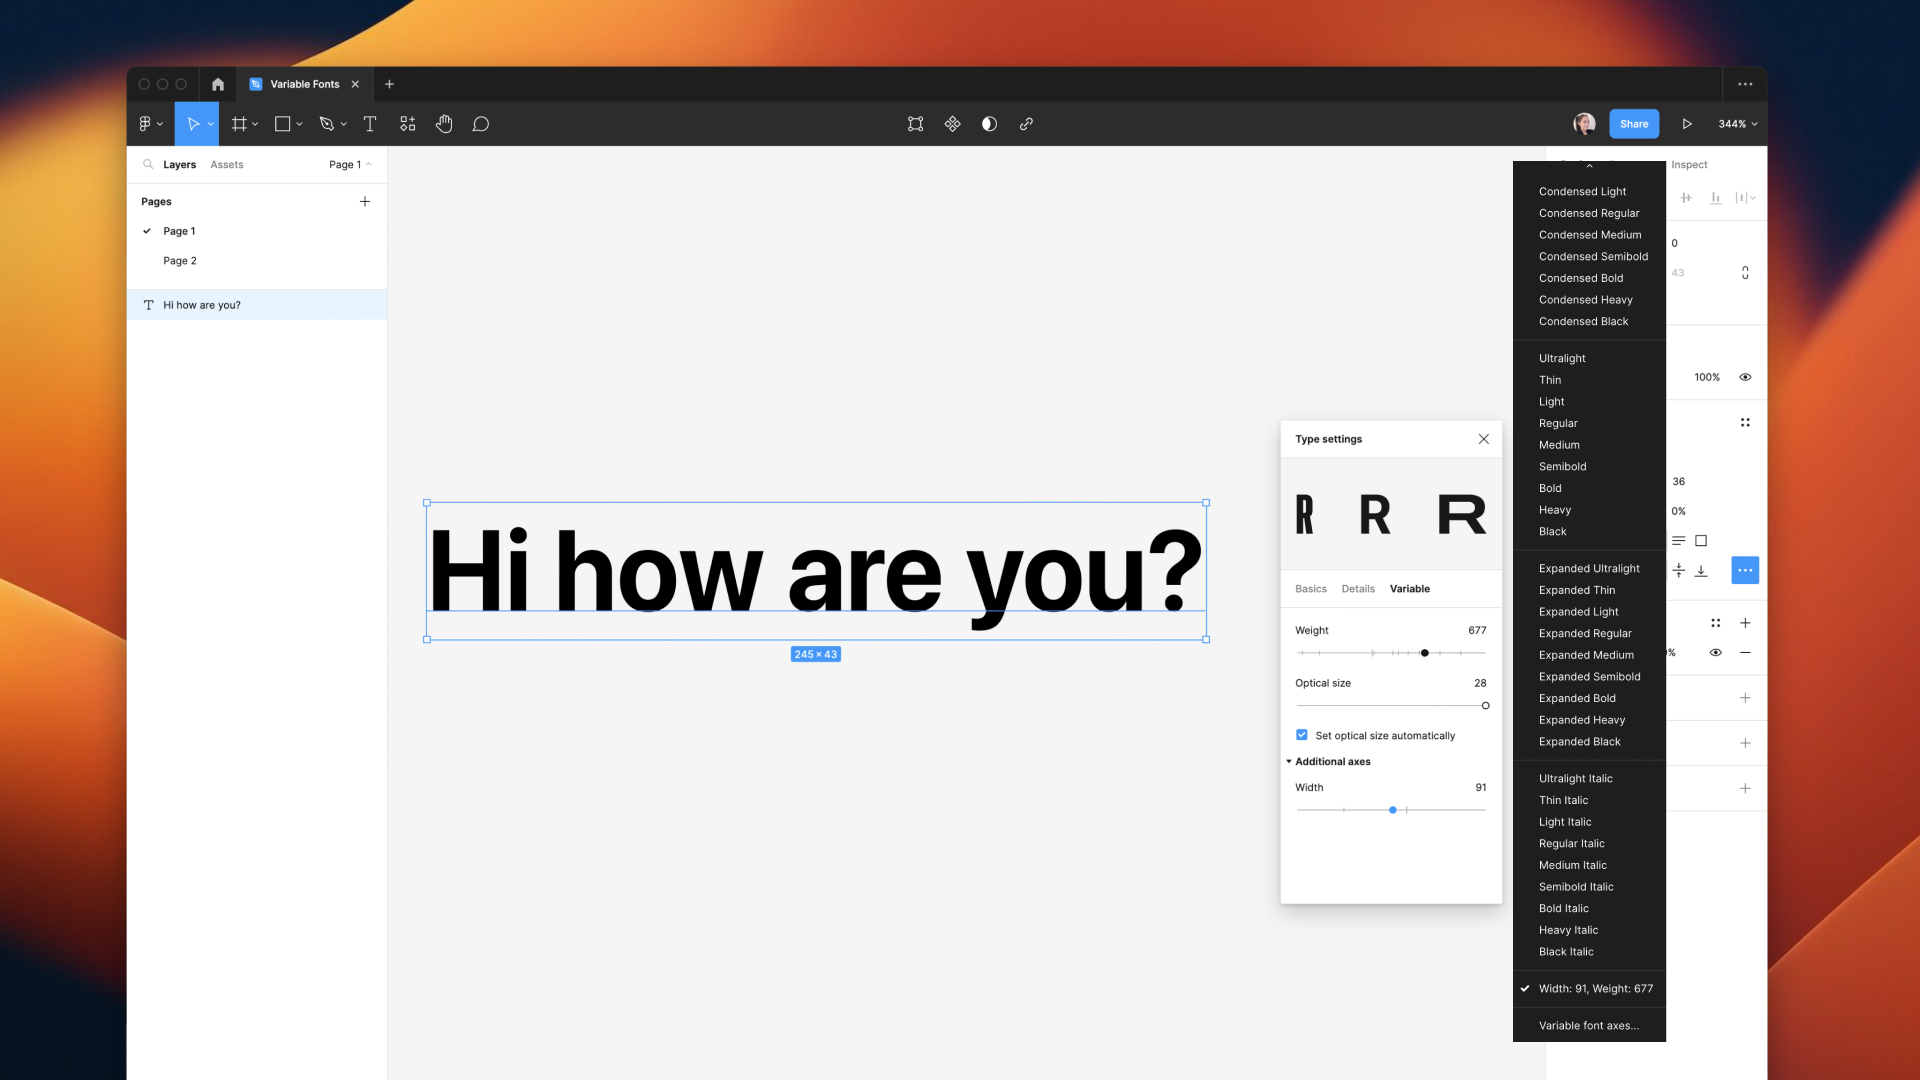1920x1080 pixels.
Task: Select the Text tool in toolbar
Action: click(x=370, y=124)
